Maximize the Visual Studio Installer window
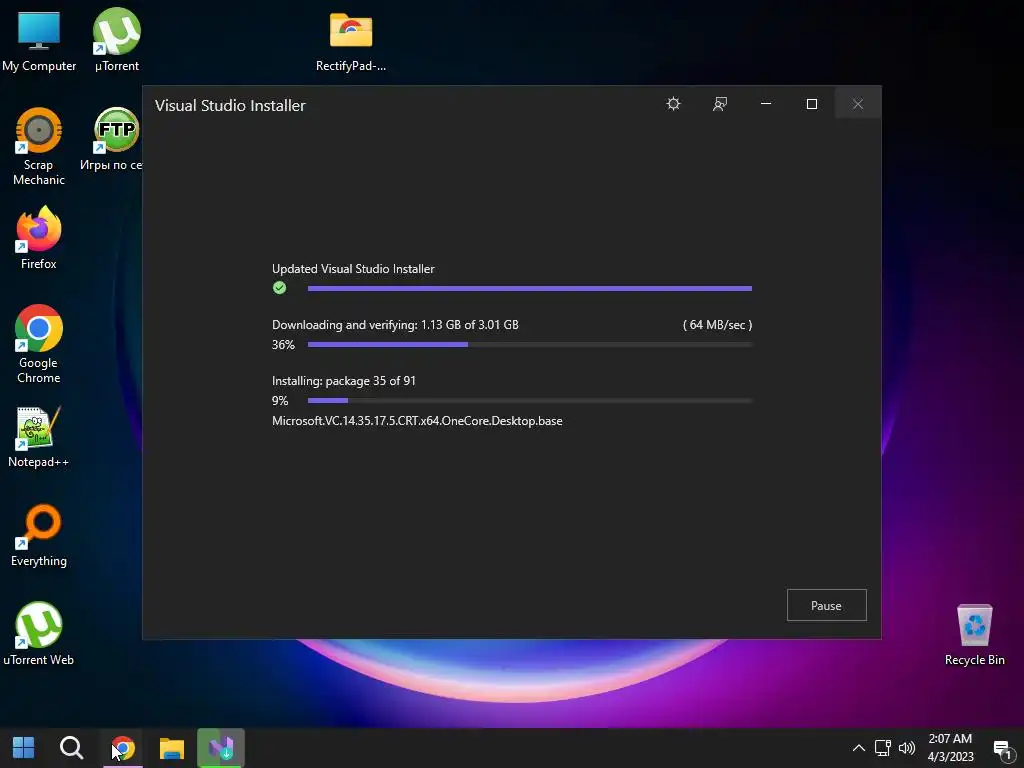Image resolution: width=1024 pixels, height=768 pixels. point(812,104)
